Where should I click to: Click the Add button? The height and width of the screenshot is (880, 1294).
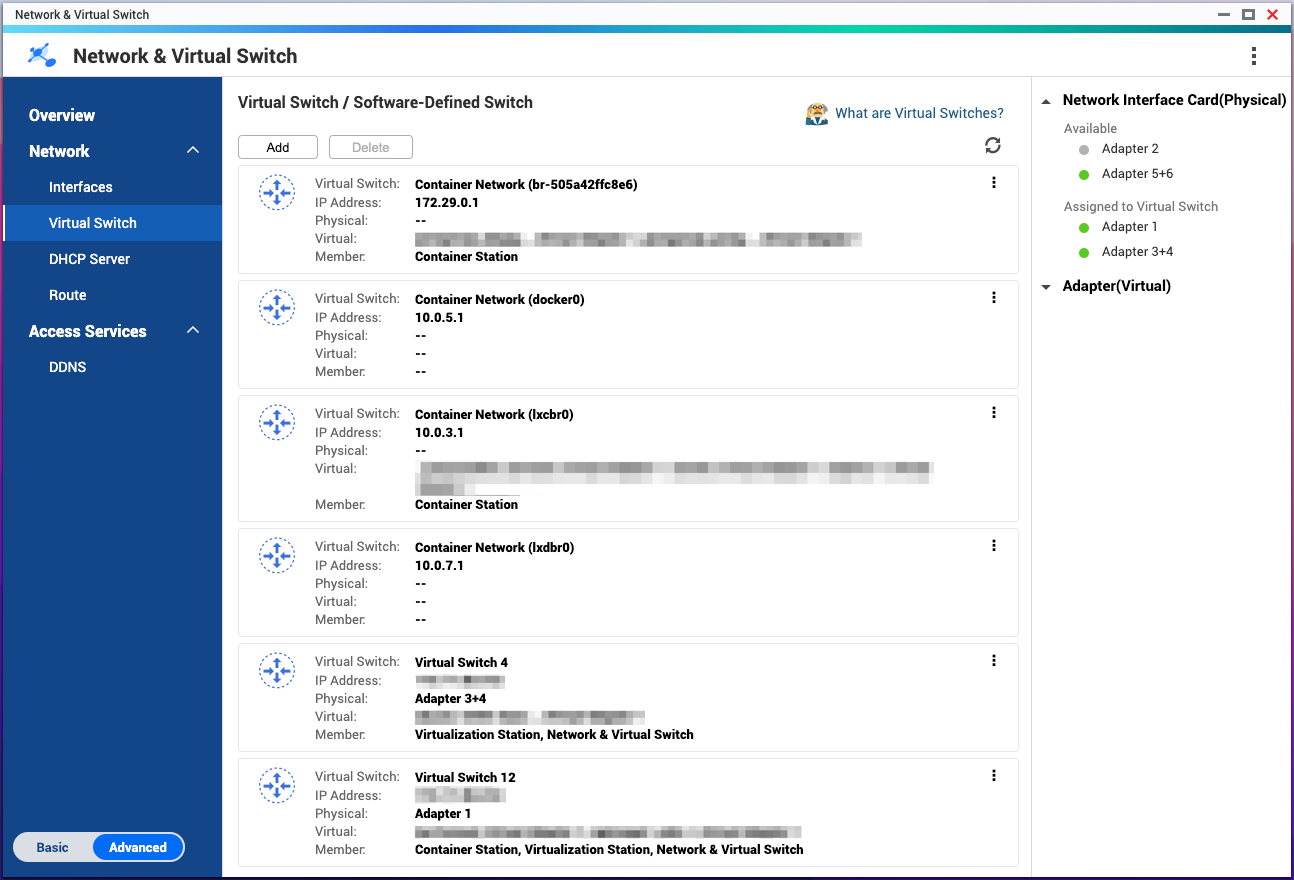click(x=278, y=147)
